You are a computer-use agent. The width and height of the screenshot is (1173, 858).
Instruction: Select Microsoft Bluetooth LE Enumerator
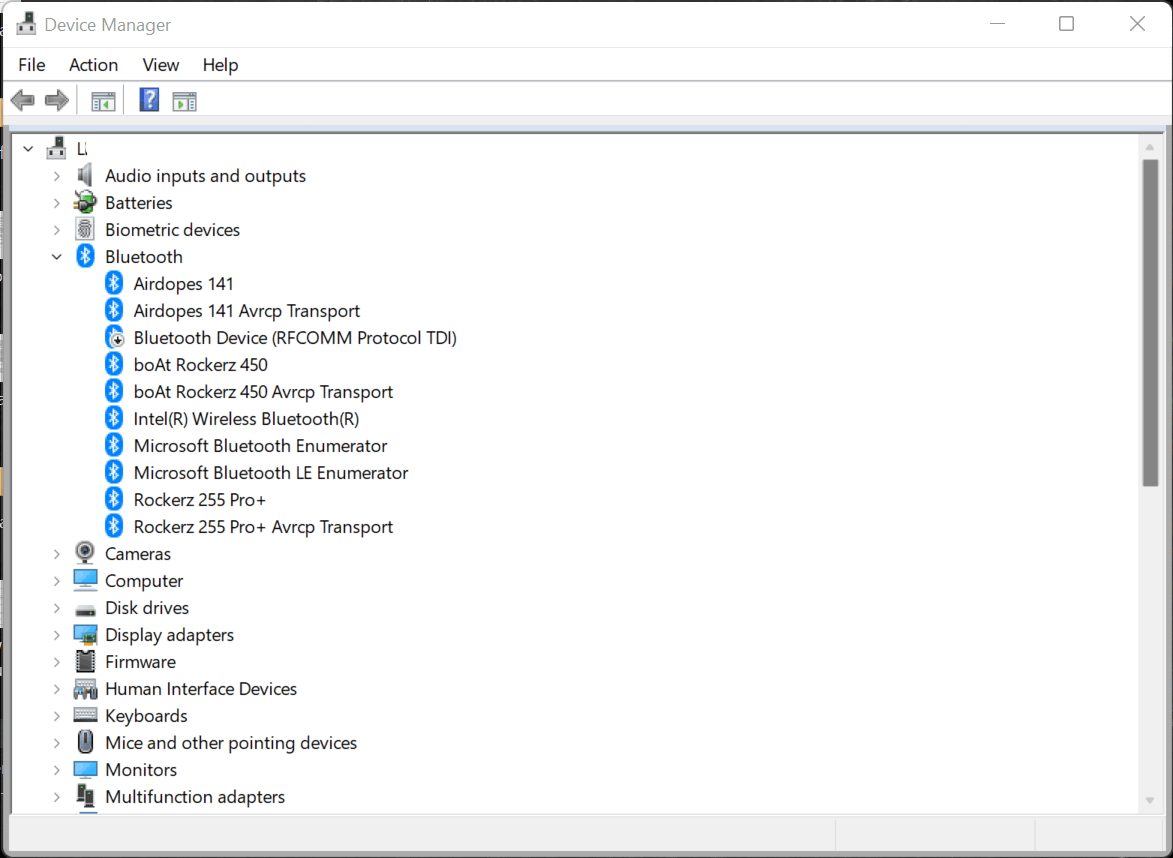pos(271,472)
